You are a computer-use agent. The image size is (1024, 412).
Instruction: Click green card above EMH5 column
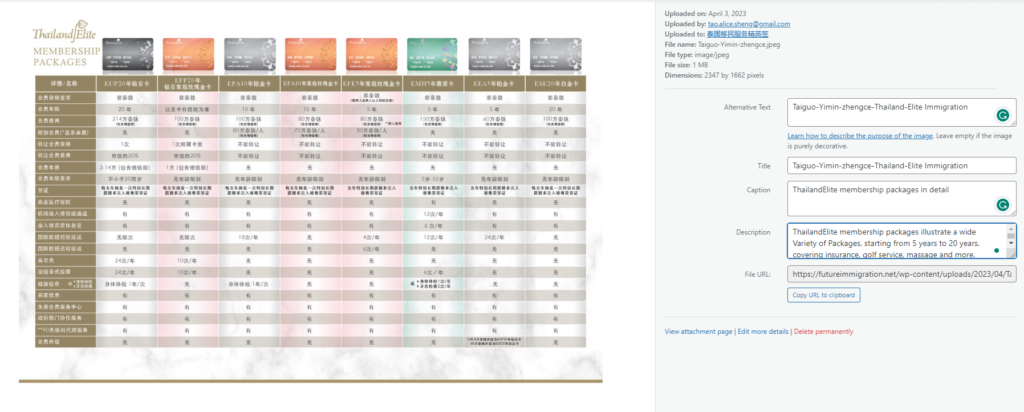(432, 55)
